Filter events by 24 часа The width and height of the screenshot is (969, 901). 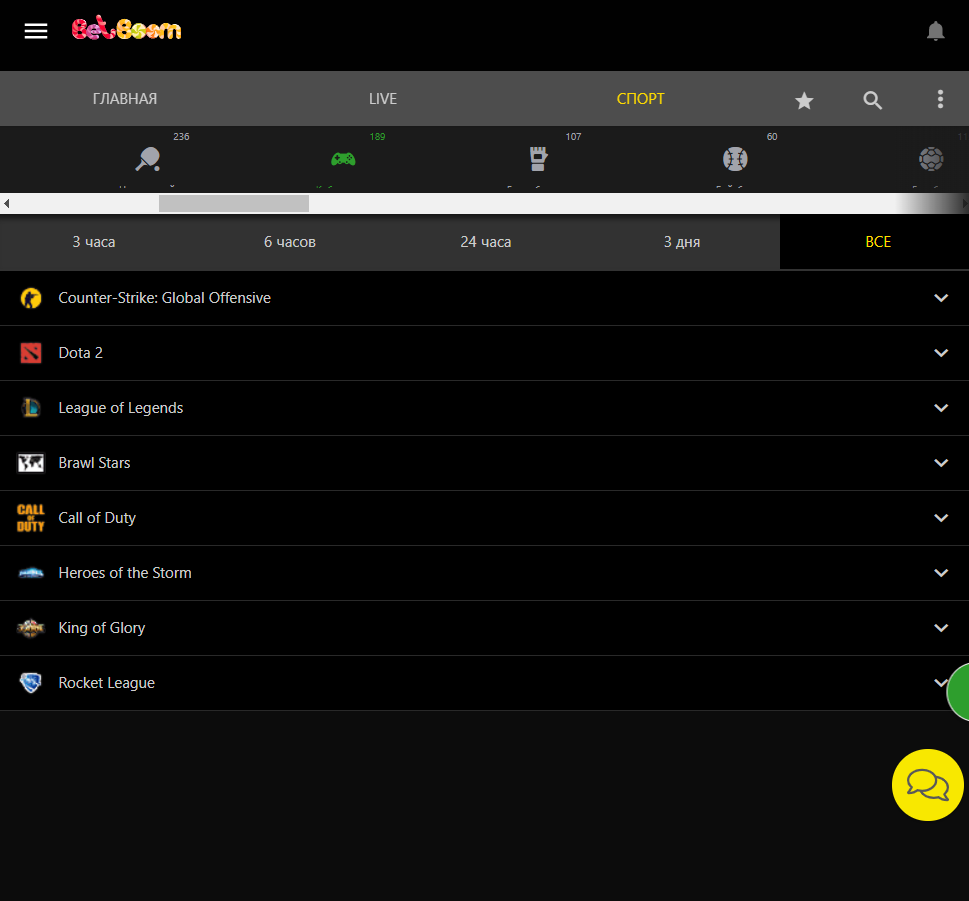click(486, 242)
